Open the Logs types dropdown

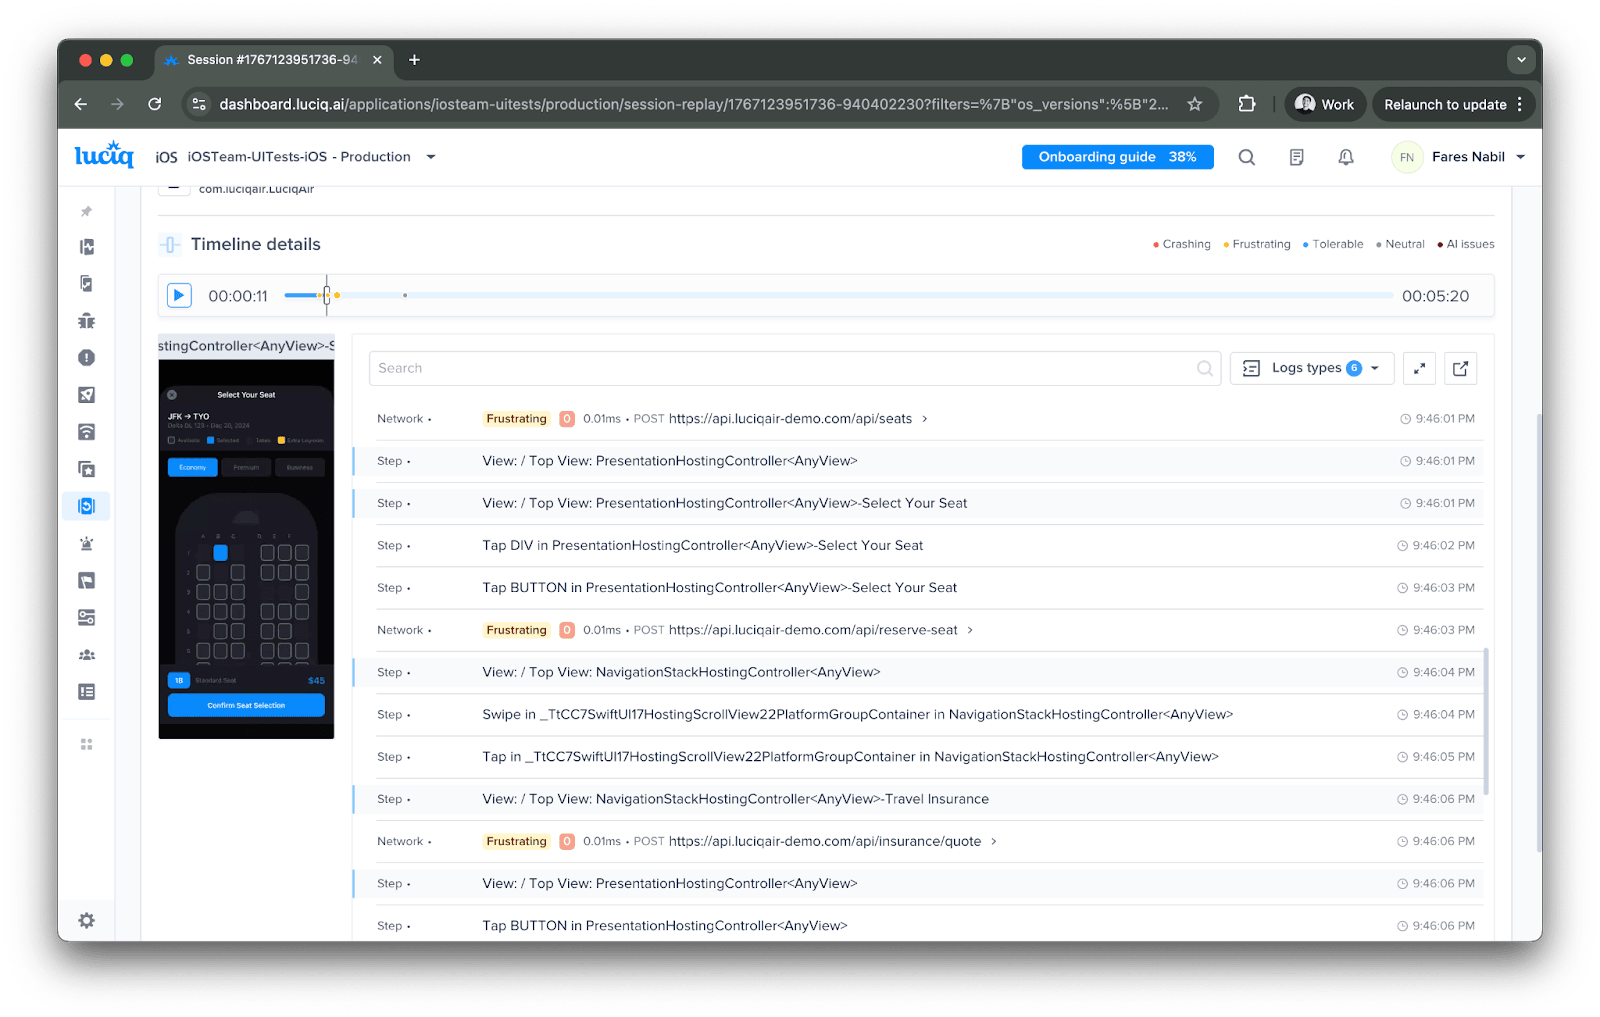(x=1311, y=368)
